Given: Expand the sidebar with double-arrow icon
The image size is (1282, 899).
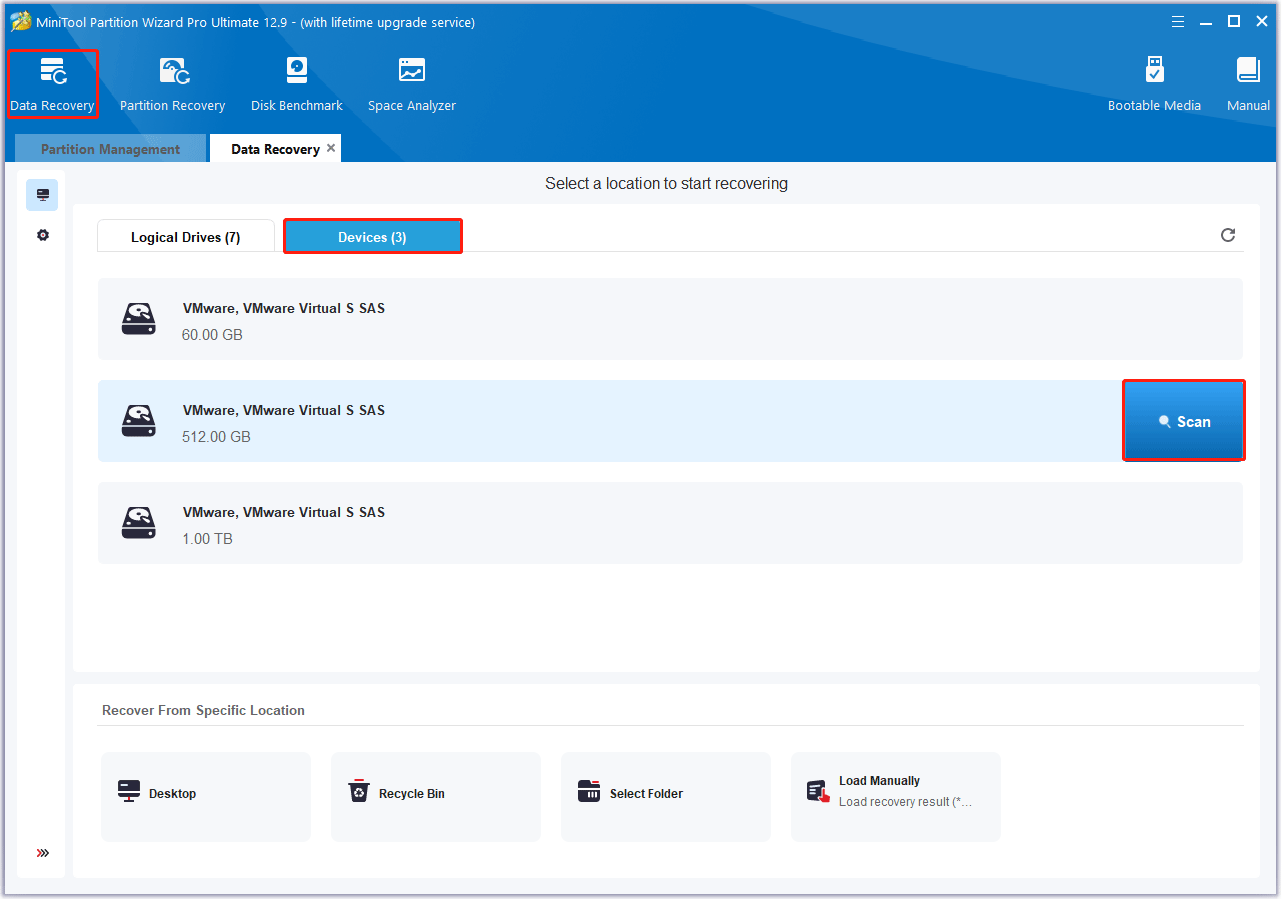Looking at the screenshot, I should [42, 853].
